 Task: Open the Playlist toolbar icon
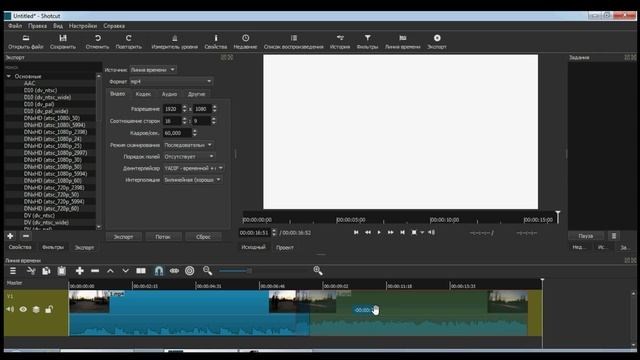coord(293,38)
